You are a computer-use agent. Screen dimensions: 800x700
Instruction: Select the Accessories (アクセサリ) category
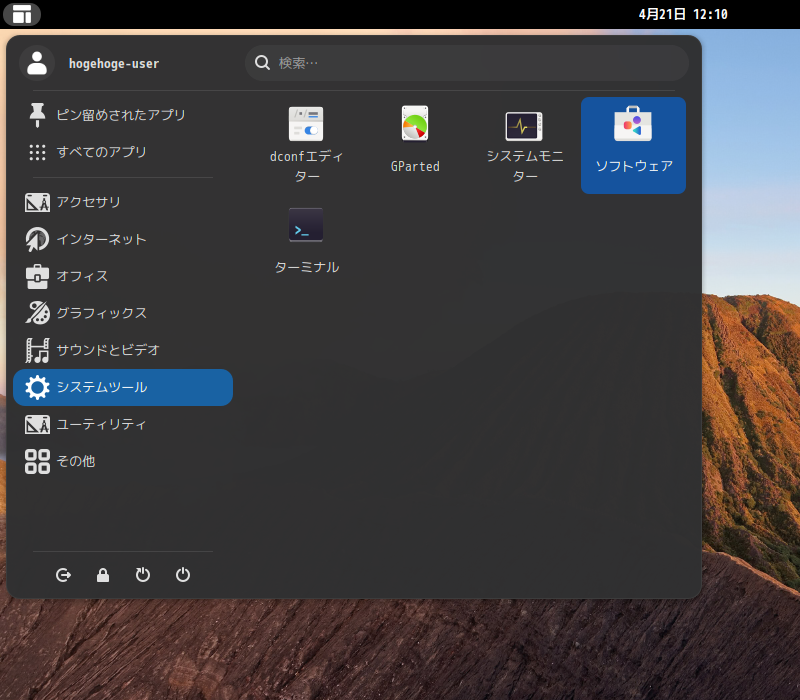pyautogui.click(x=88, y=202)
